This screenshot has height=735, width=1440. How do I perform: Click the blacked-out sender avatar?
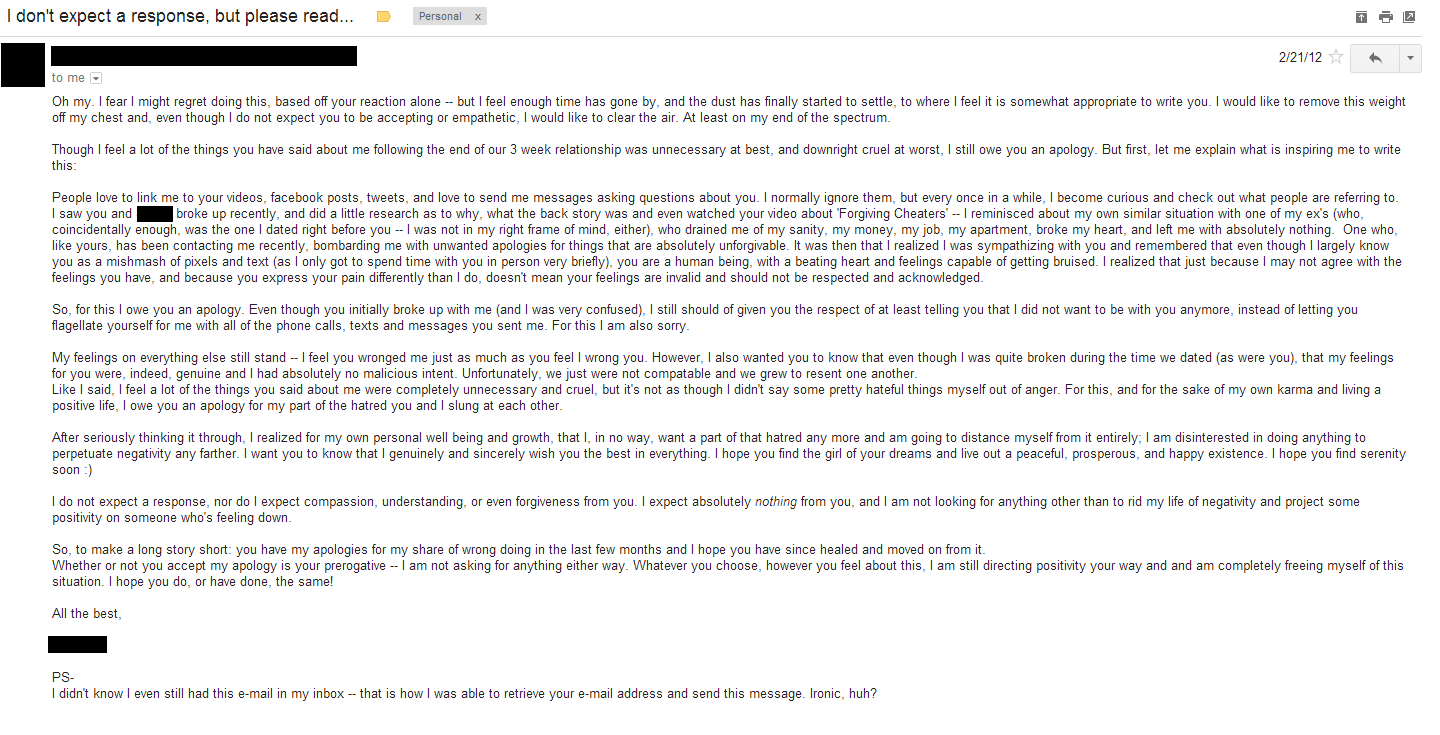point(23,64)
